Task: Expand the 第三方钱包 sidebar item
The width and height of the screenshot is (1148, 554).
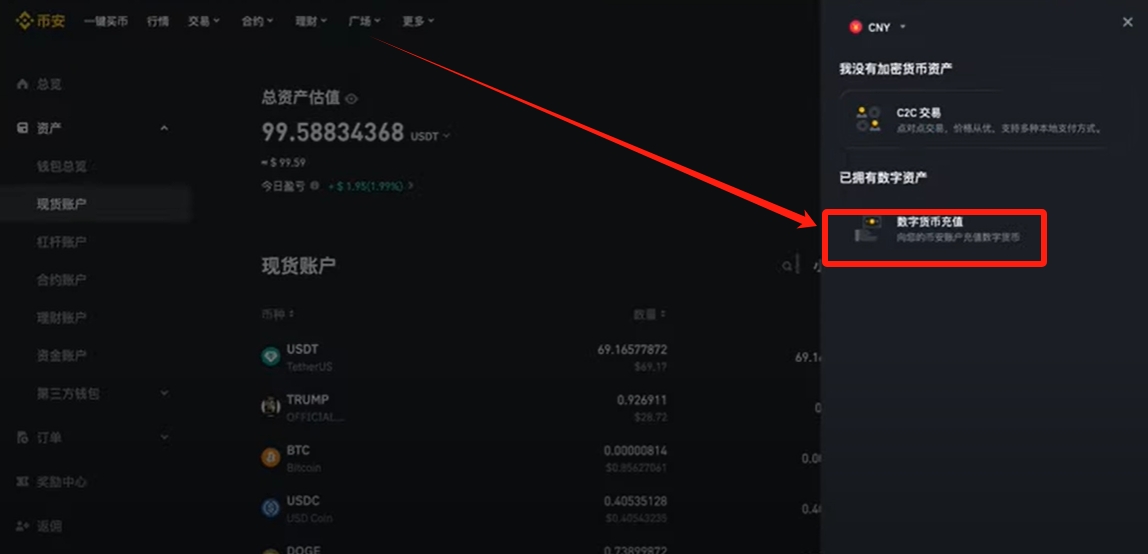Action: [x=164, y=393]
